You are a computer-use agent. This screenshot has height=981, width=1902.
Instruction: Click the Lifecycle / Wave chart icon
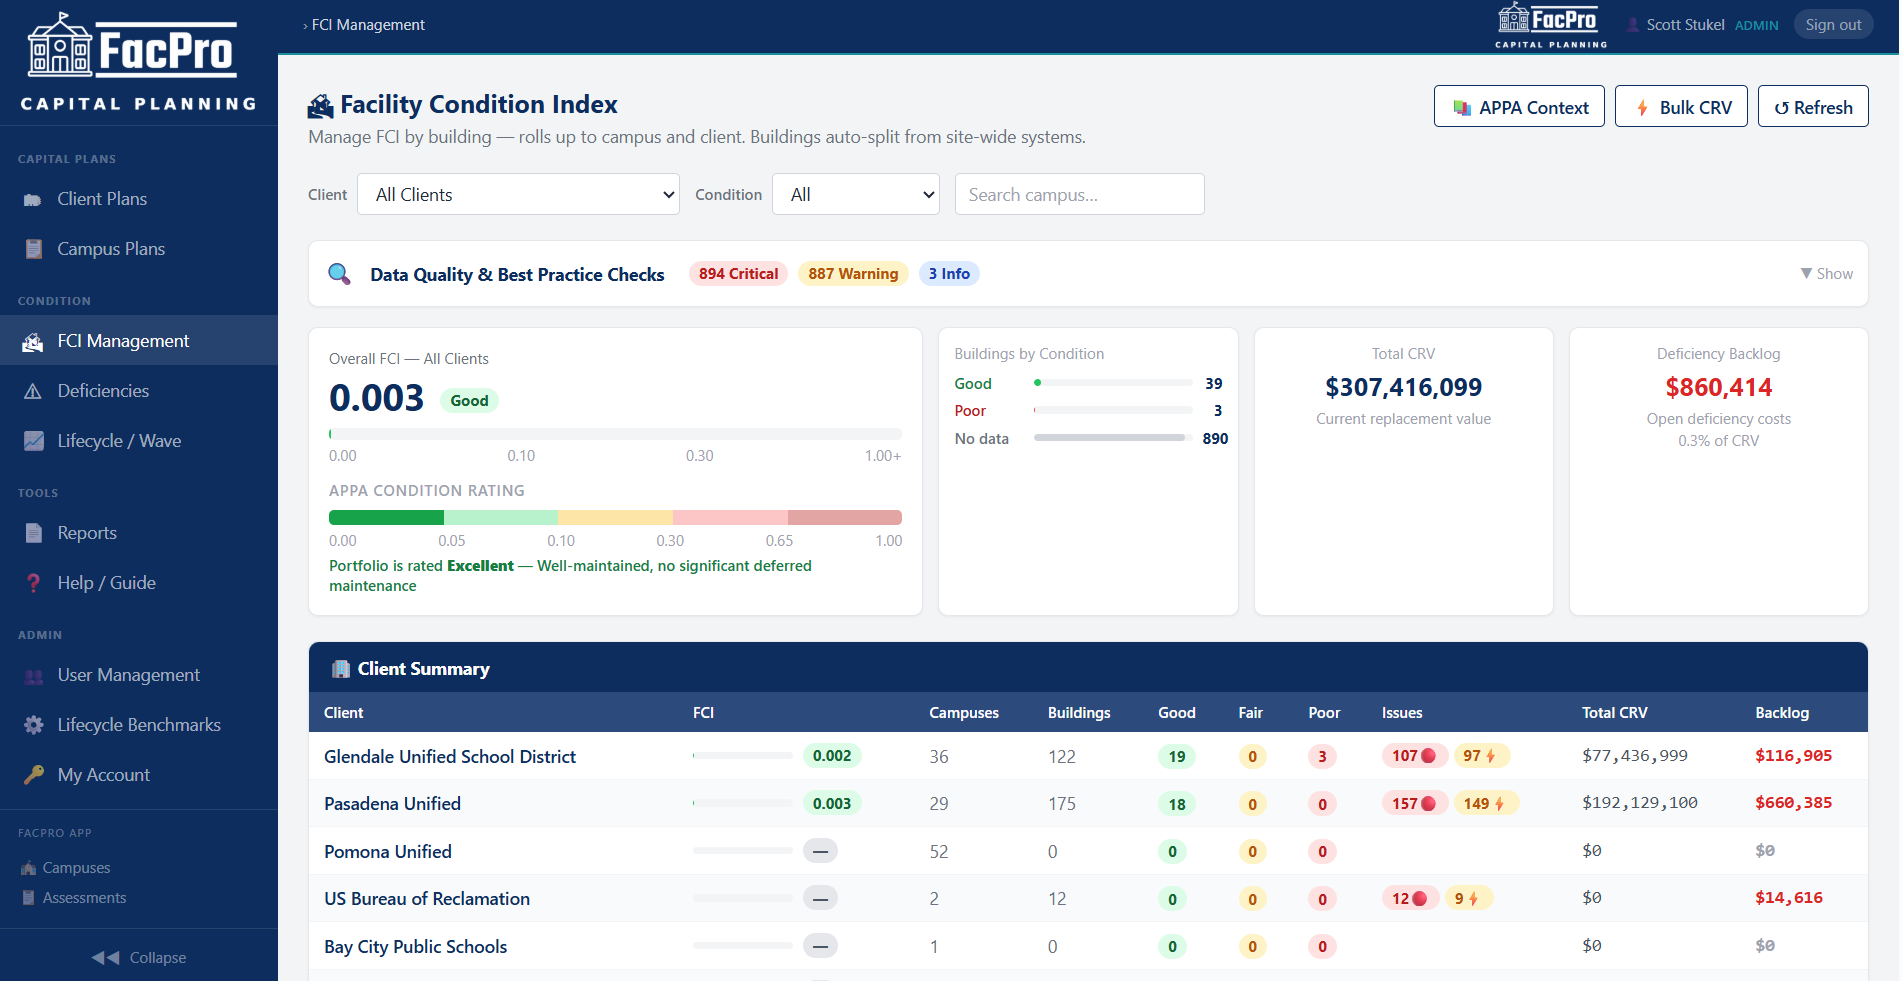click(x=33, y=441)
